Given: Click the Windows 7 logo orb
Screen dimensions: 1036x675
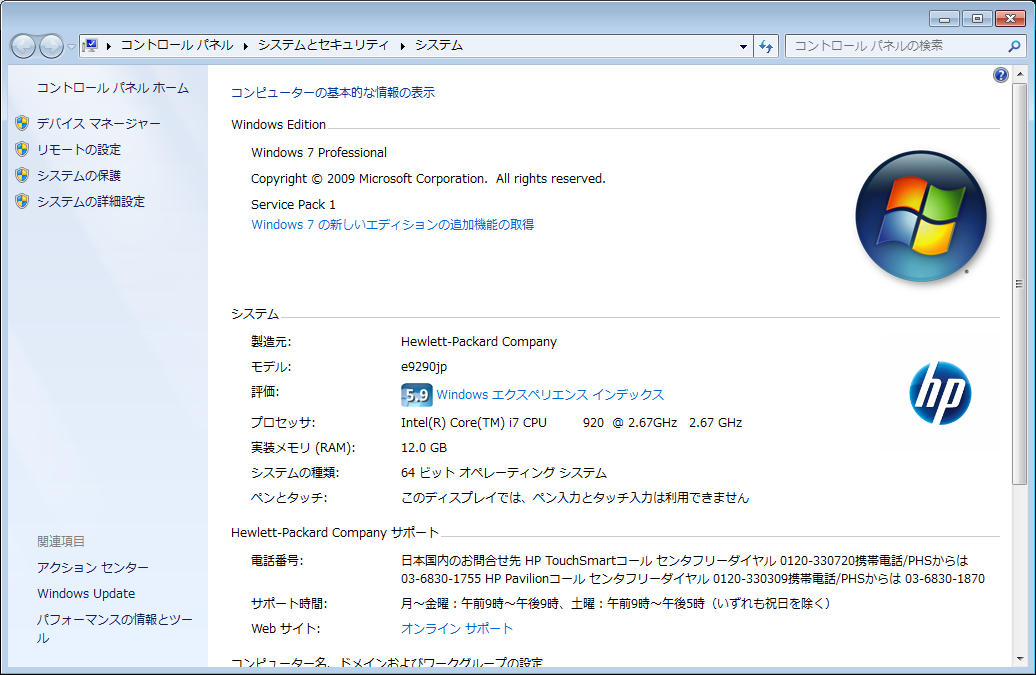Looking at the screenshot, I should click(x=921, y=217).
